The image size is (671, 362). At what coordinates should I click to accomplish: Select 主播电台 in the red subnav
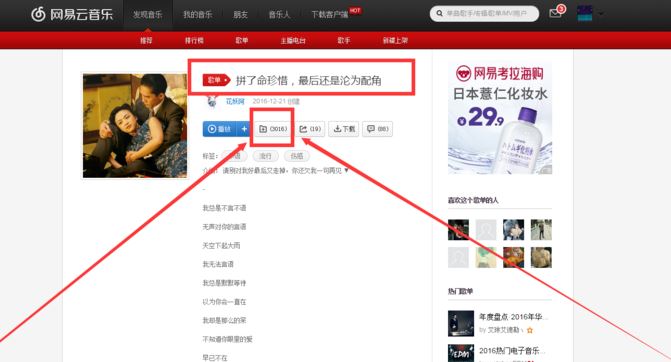pos(293,41)
